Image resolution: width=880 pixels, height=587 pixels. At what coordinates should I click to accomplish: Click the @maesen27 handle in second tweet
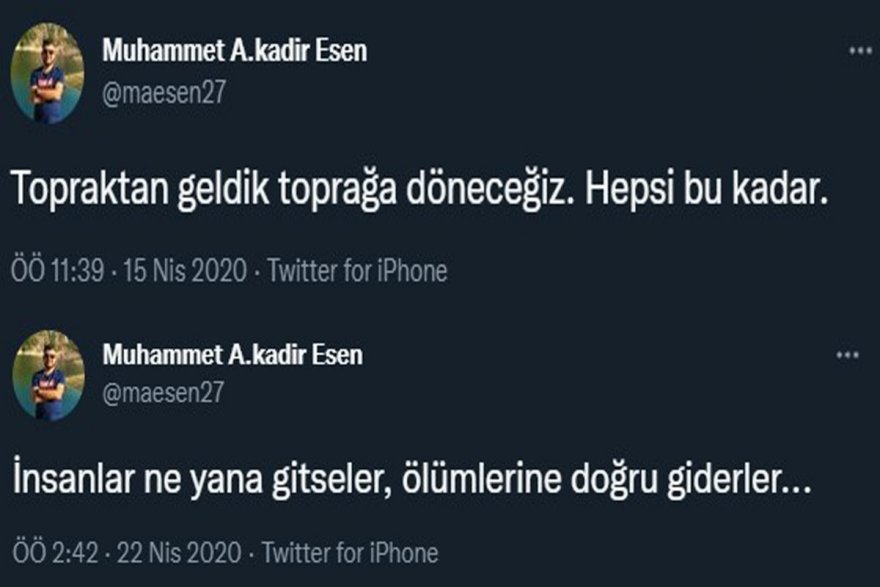point(164,394)
